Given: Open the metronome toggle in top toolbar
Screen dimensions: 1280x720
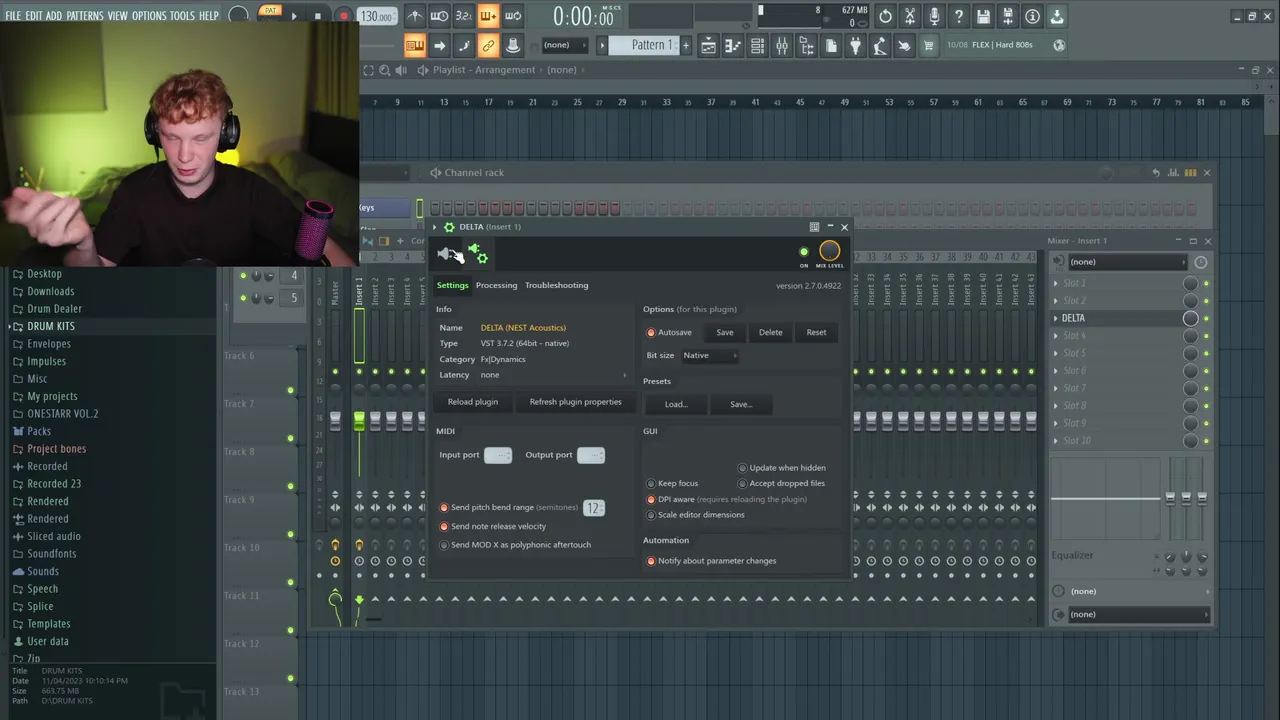Looking at the screenshot, I should pos(415,16).
